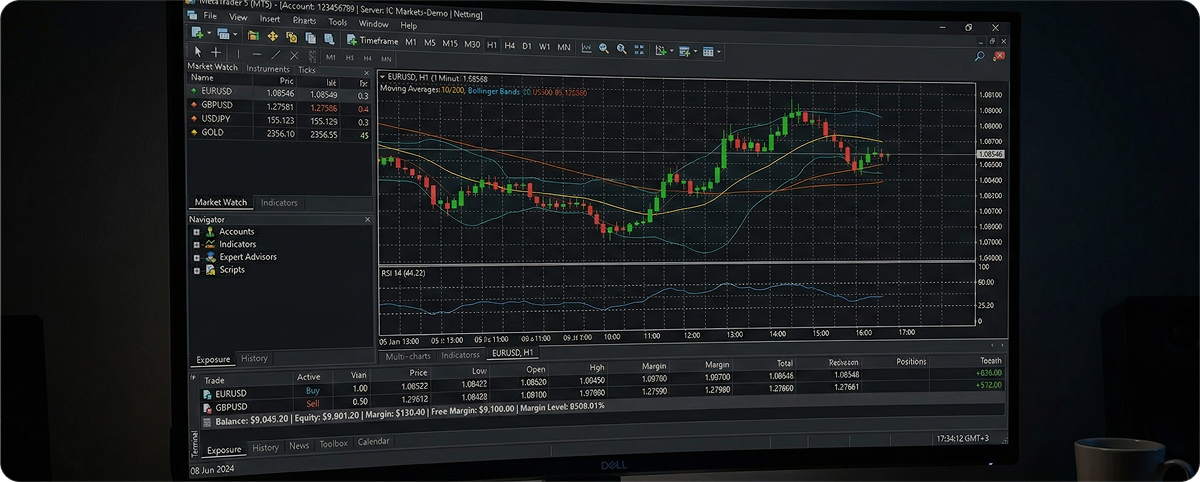Viewport: 1200px width, 482px height.
Task: Click the Templates toolbar icon
Action: tap(685, 51)
